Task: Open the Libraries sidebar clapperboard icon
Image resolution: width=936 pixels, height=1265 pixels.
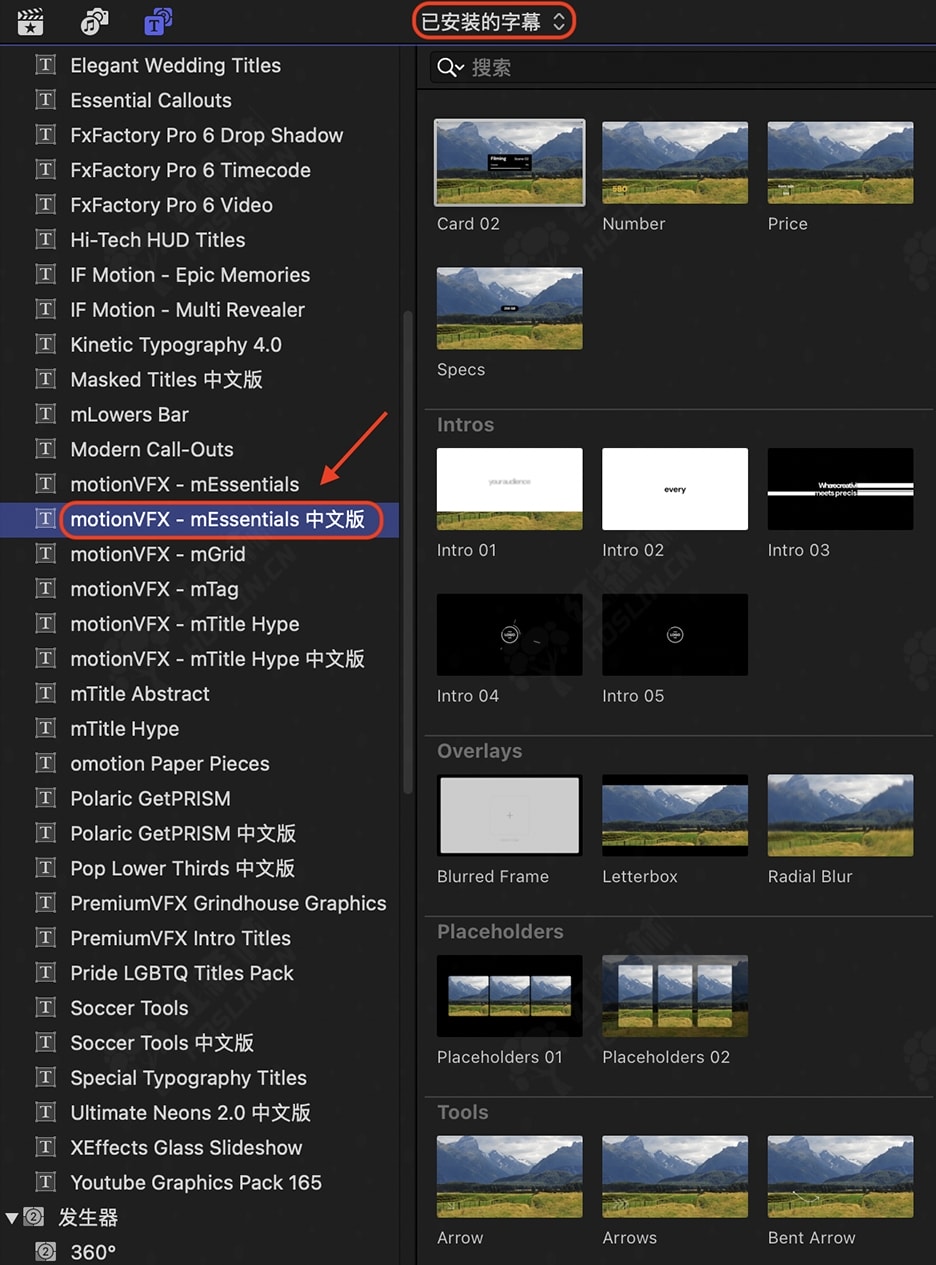Action: (31, 21)
